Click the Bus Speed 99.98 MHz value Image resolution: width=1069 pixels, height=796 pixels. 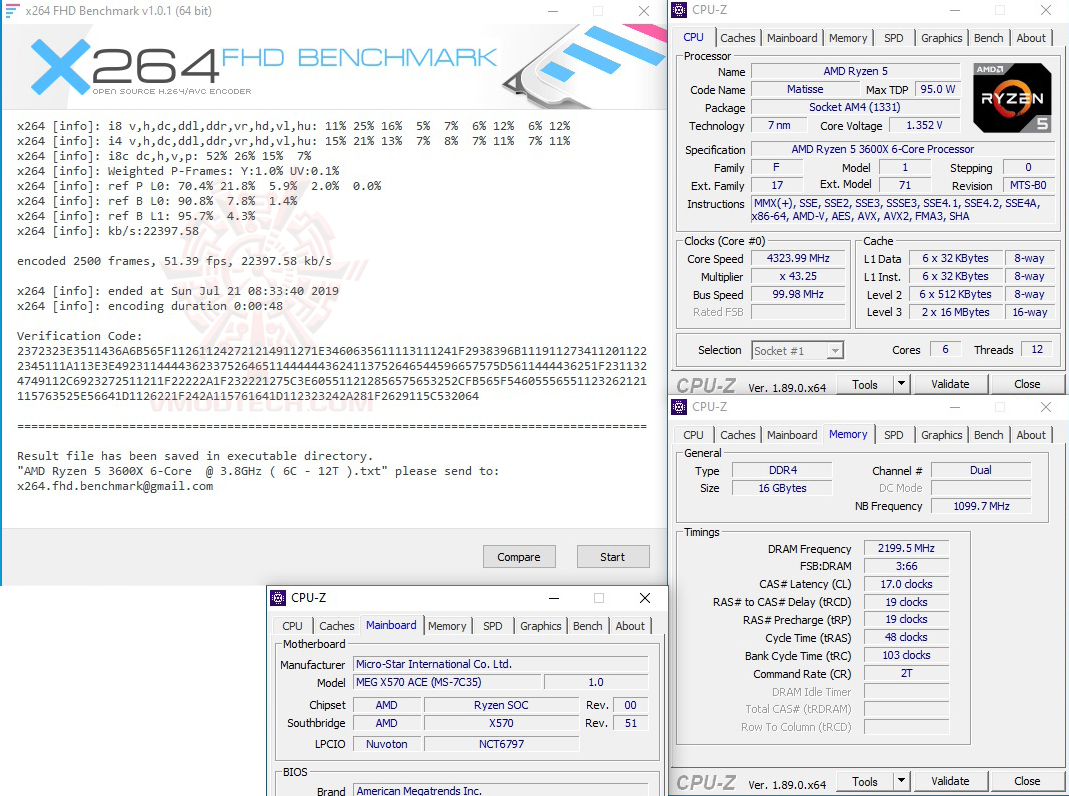pos(798,294)
